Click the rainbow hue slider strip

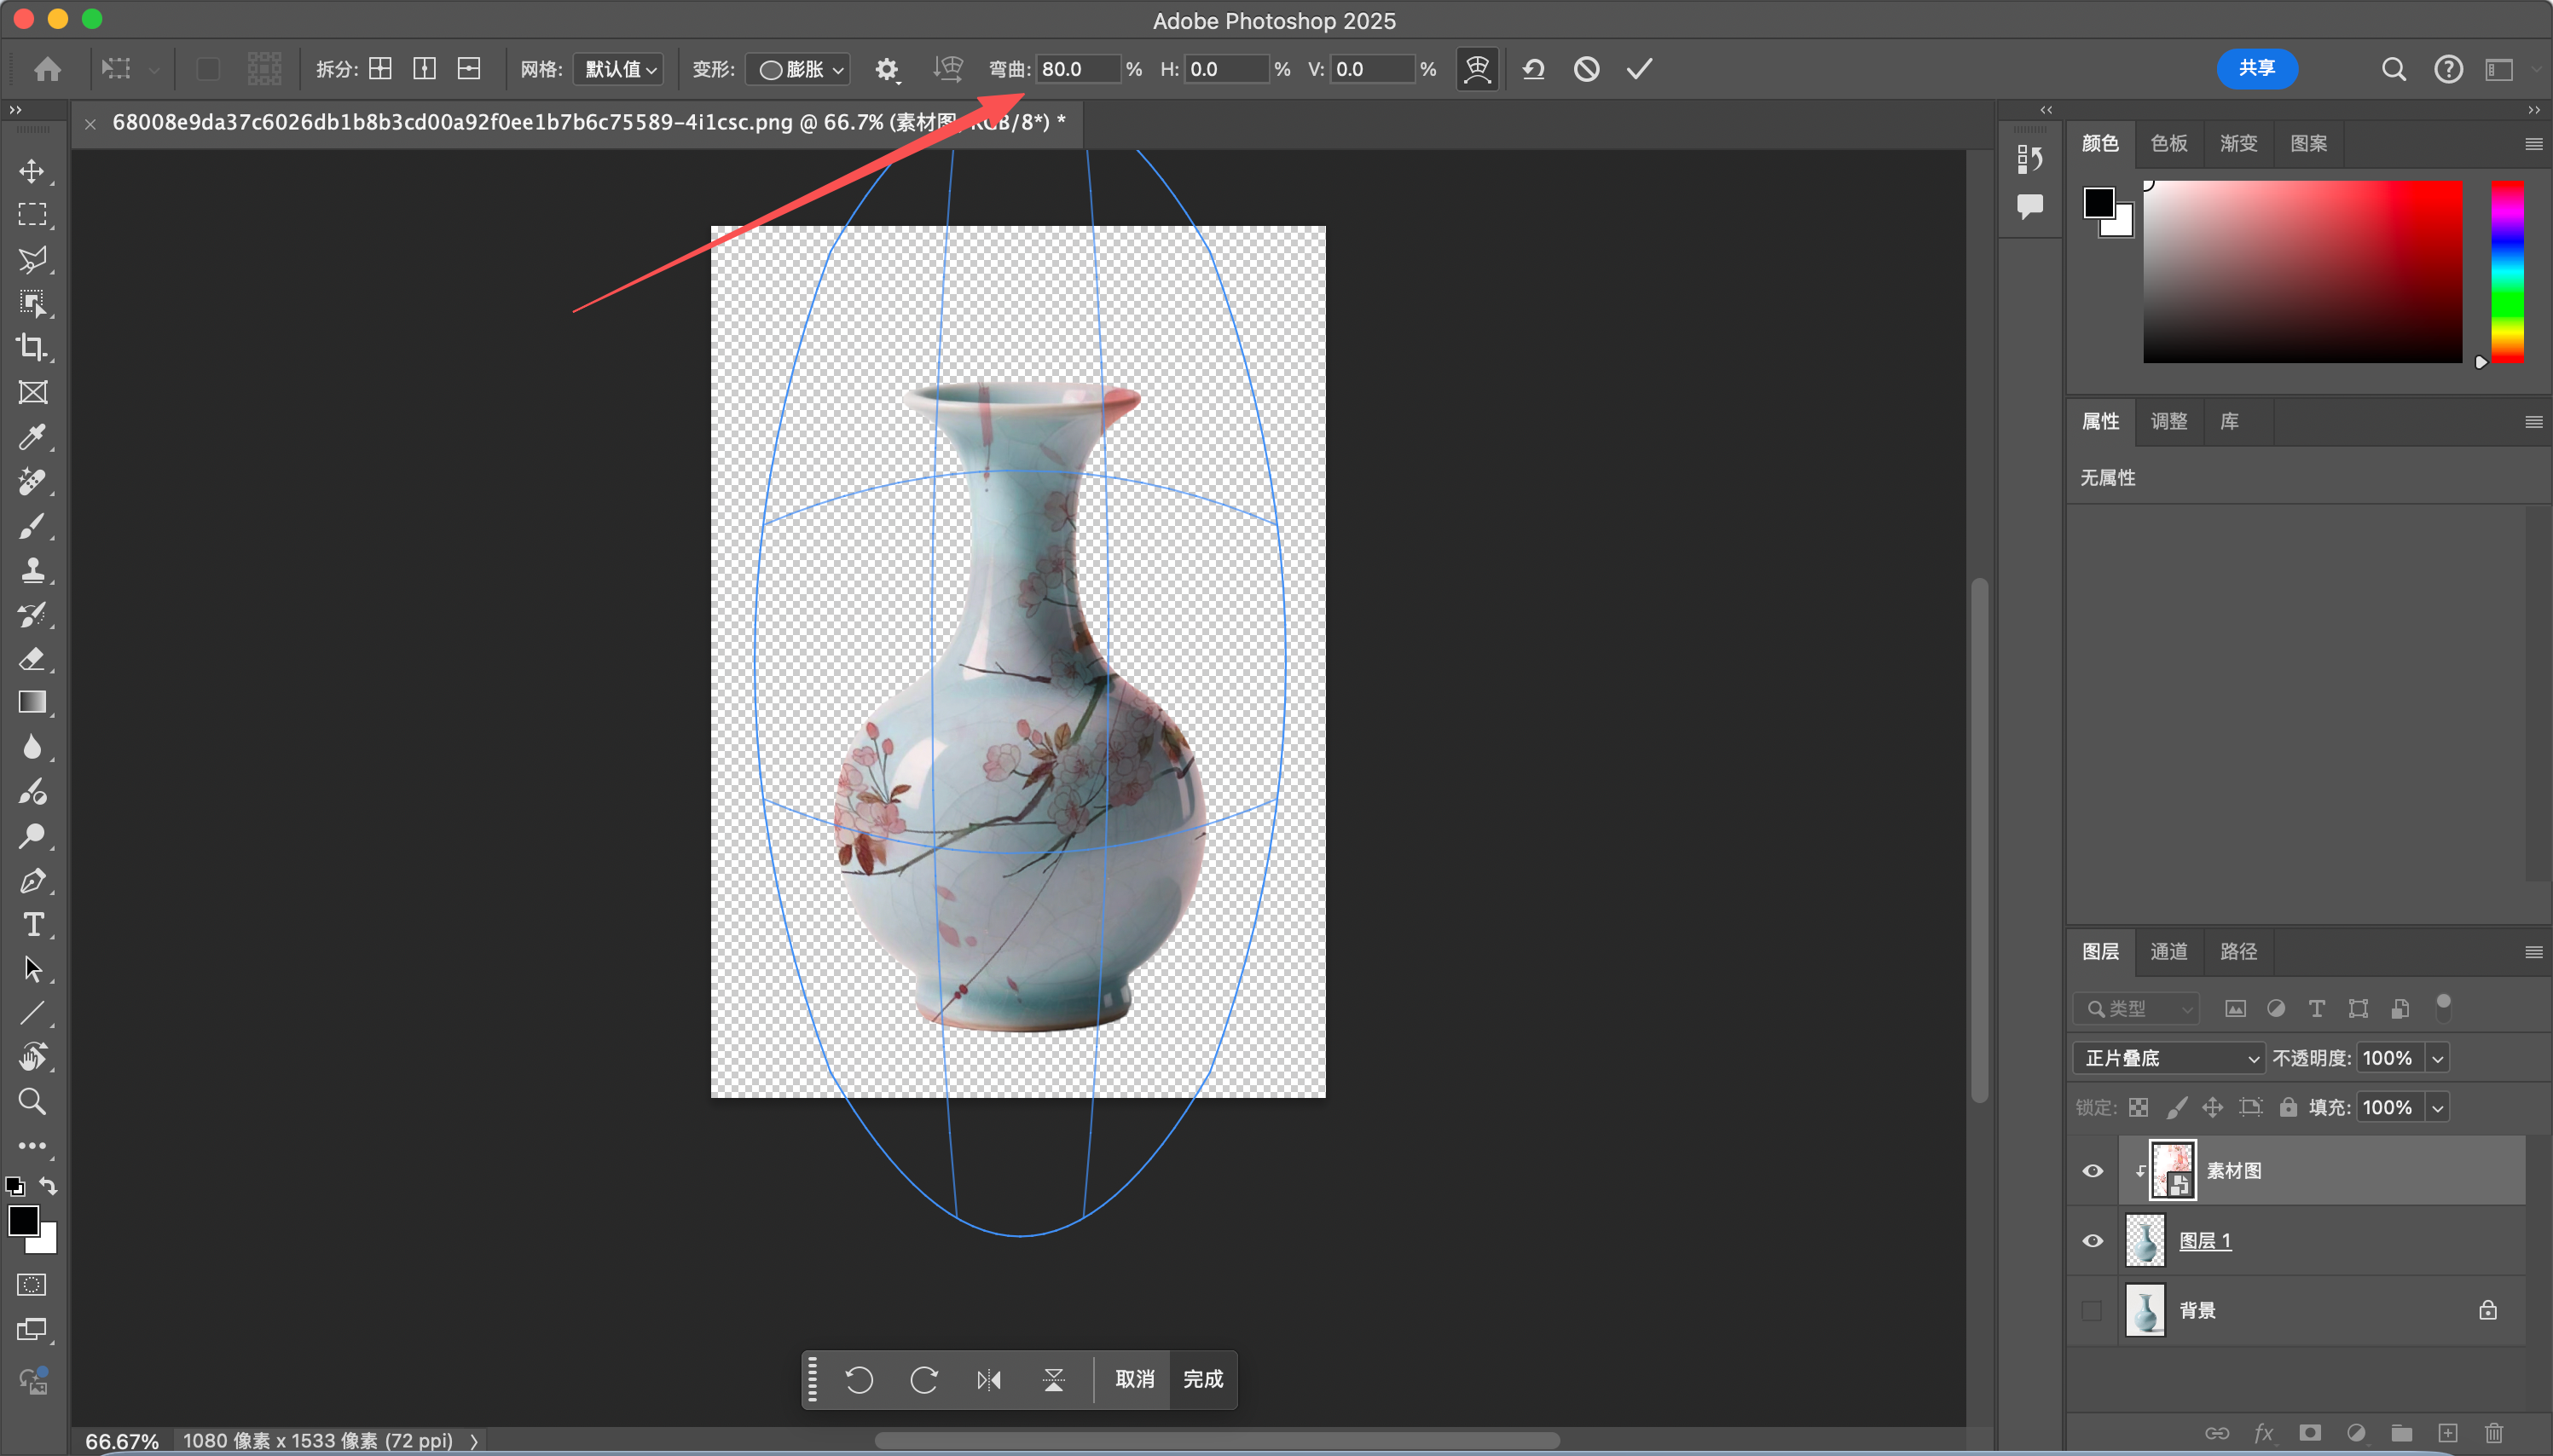point(2506,270)
